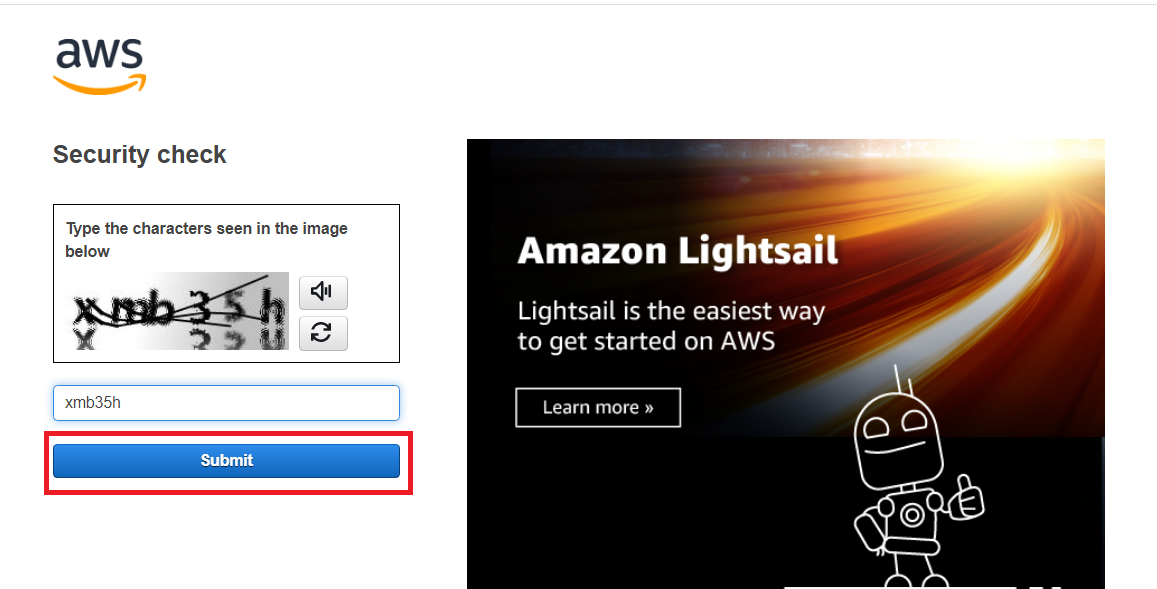
Task: Click the "Lightsail is the easiest way" text
Action: [670, 311]
